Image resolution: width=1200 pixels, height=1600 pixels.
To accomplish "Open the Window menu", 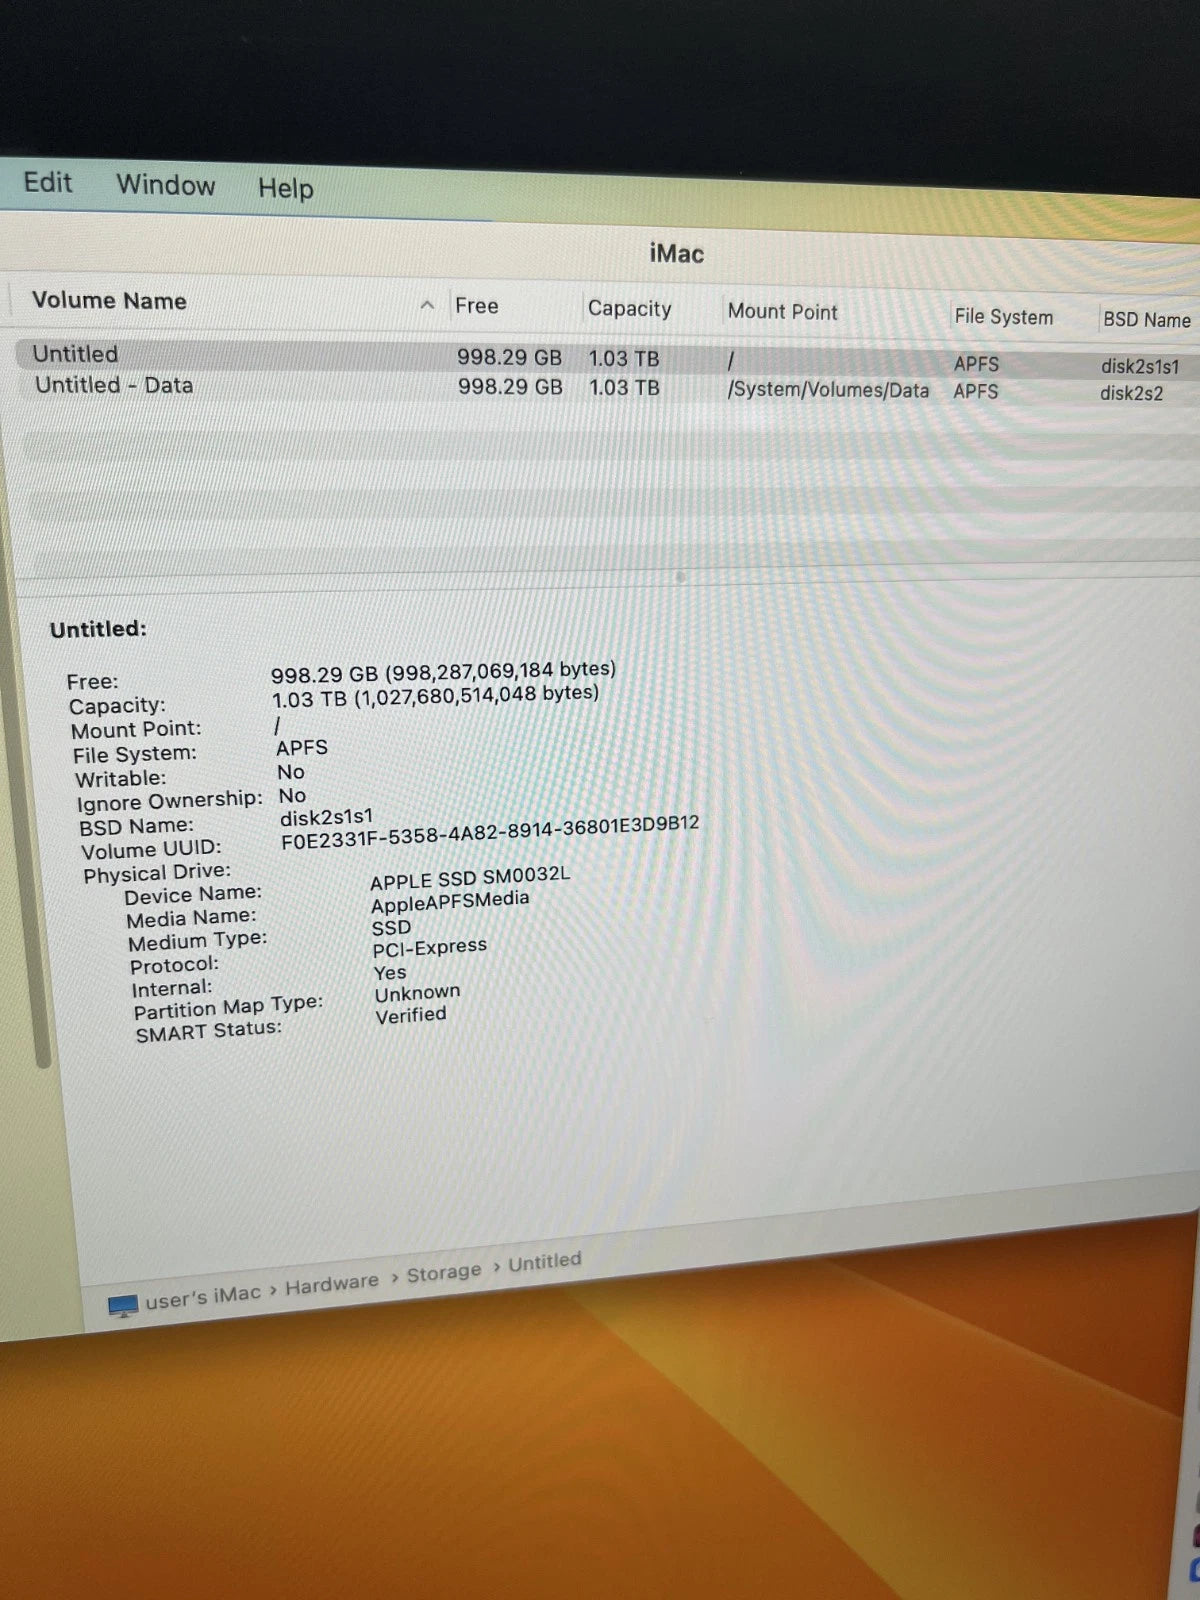I will [165, 185].
